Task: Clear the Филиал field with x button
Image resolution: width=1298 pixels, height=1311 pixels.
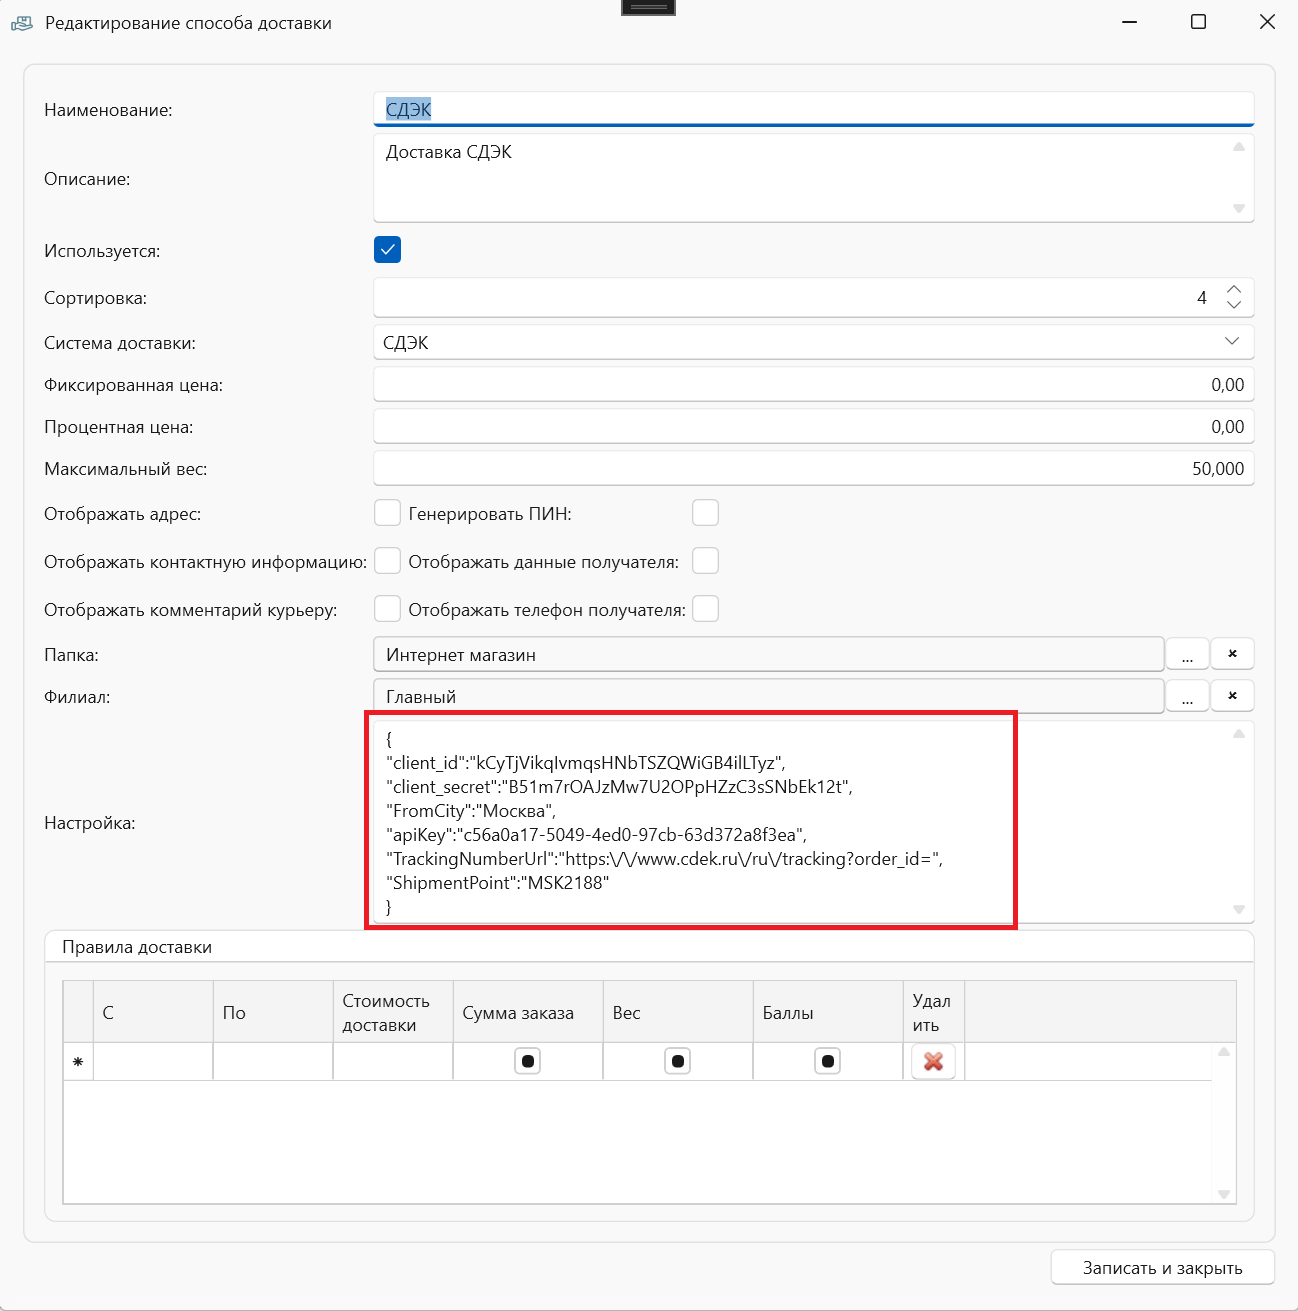Action: pos(1232,696)
